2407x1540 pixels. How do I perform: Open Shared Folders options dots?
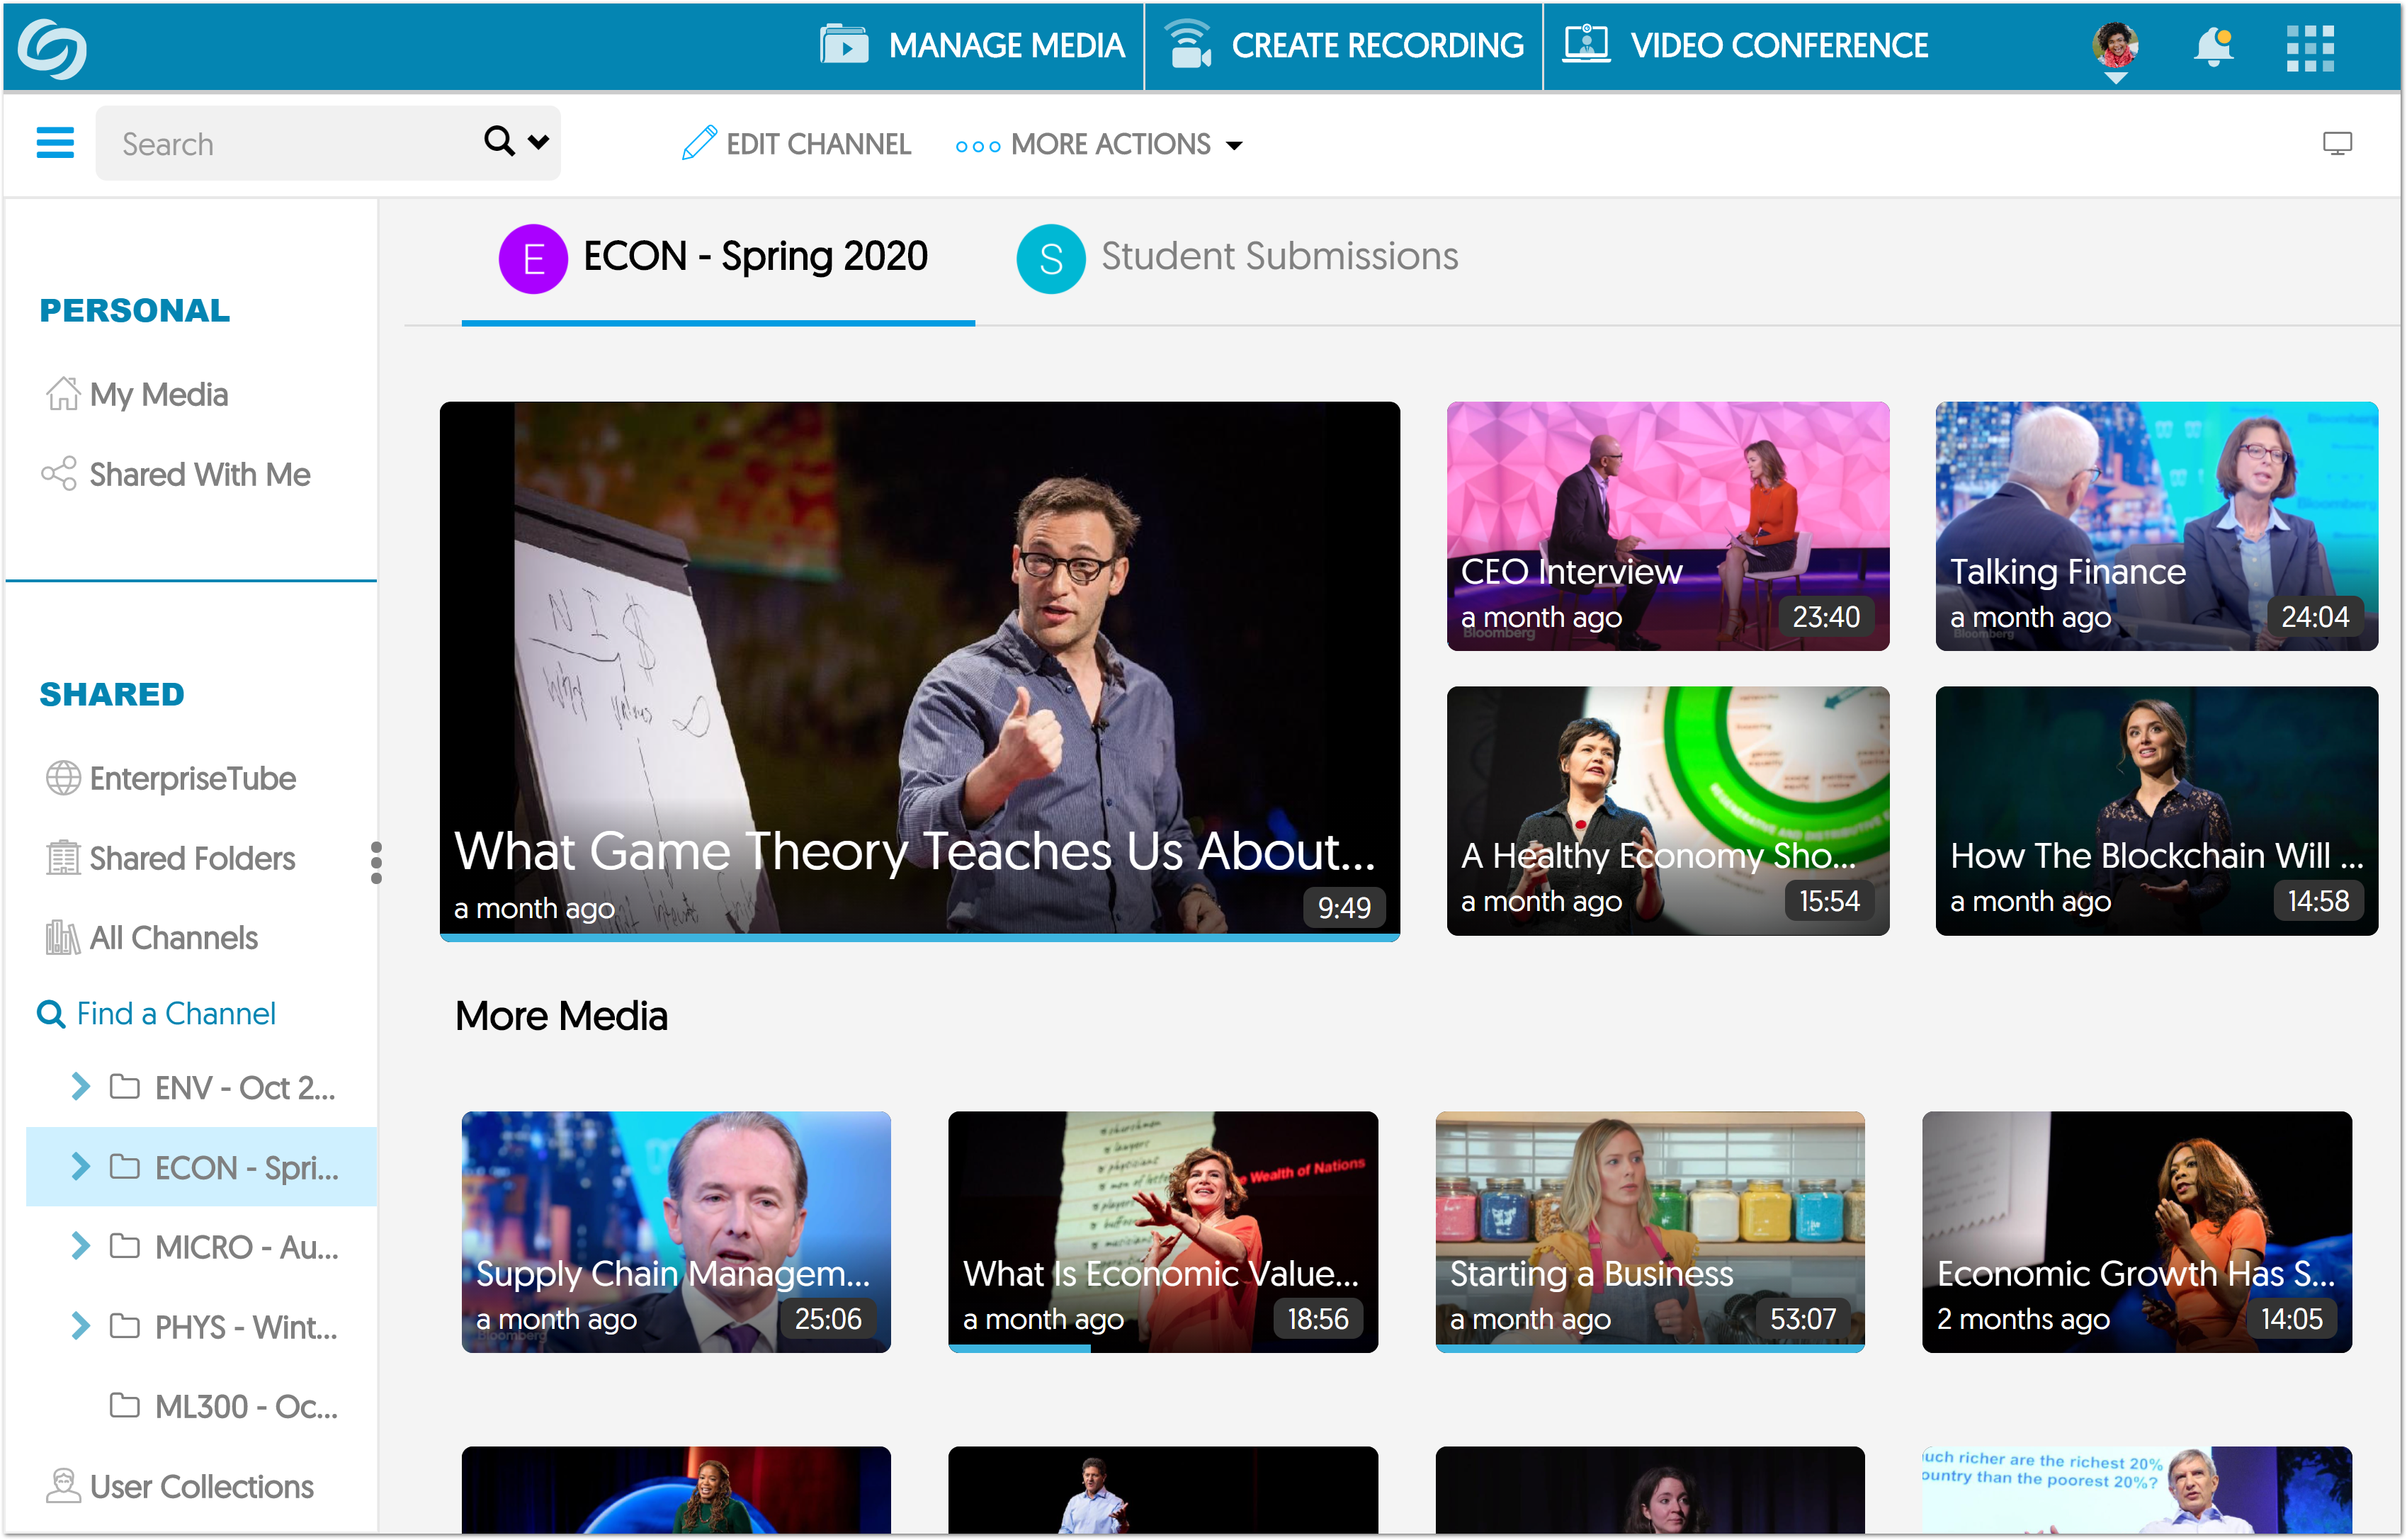[376, 862]
